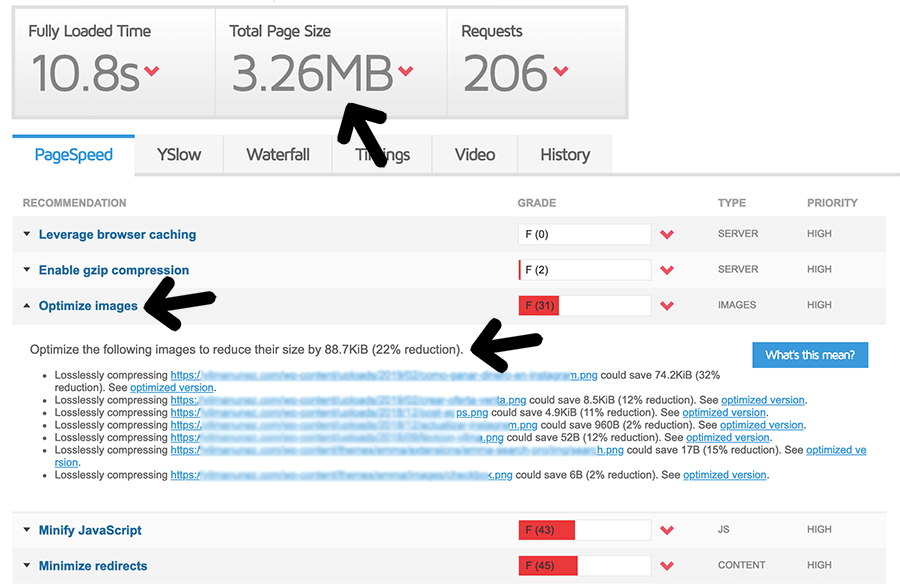Switch to the History tab
Image resolution: width=900 pixels, height=584 pixels.
564,155
